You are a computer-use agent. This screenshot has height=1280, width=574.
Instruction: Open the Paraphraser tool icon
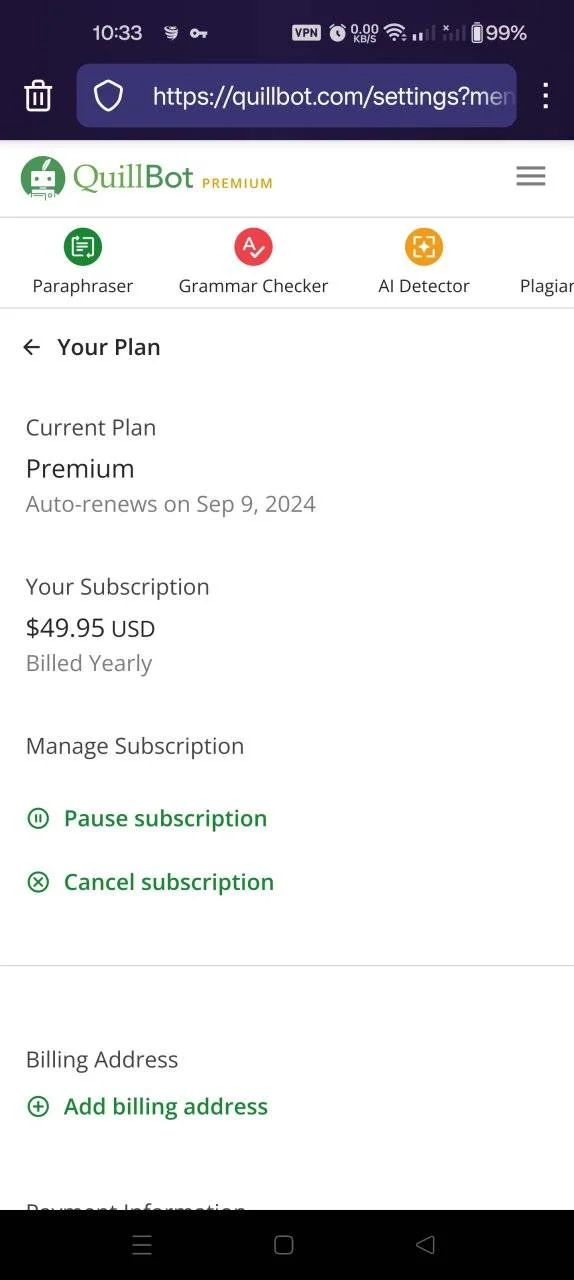pyautogui.click(x=83, y=246)
